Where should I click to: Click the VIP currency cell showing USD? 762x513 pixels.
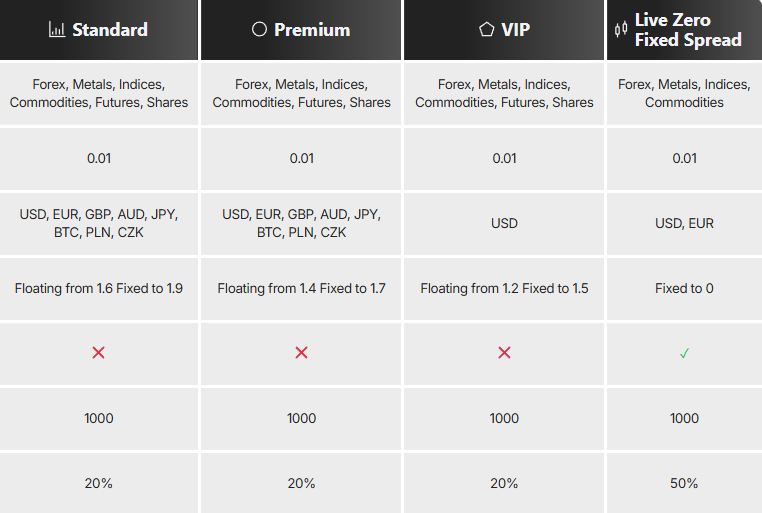coord(504,223)
